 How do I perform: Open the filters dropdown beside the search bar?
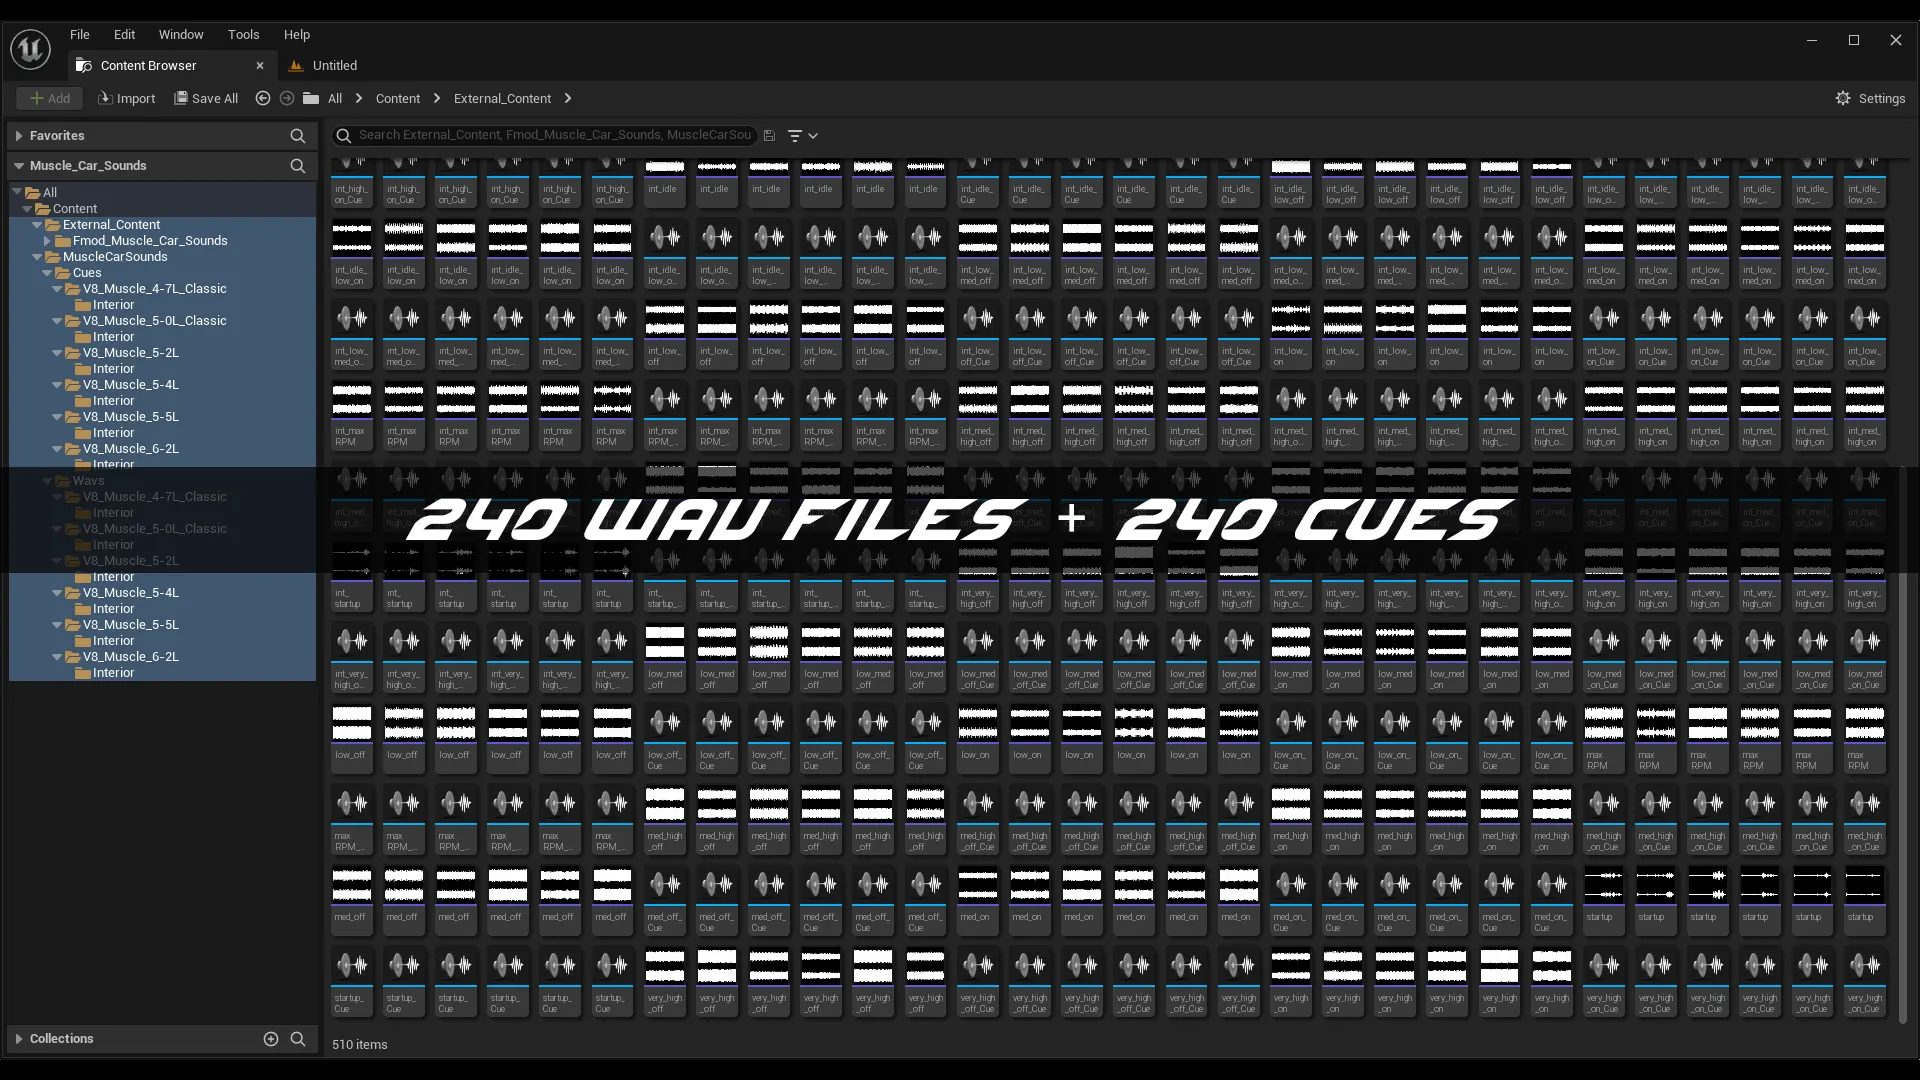tap(802, 135)
